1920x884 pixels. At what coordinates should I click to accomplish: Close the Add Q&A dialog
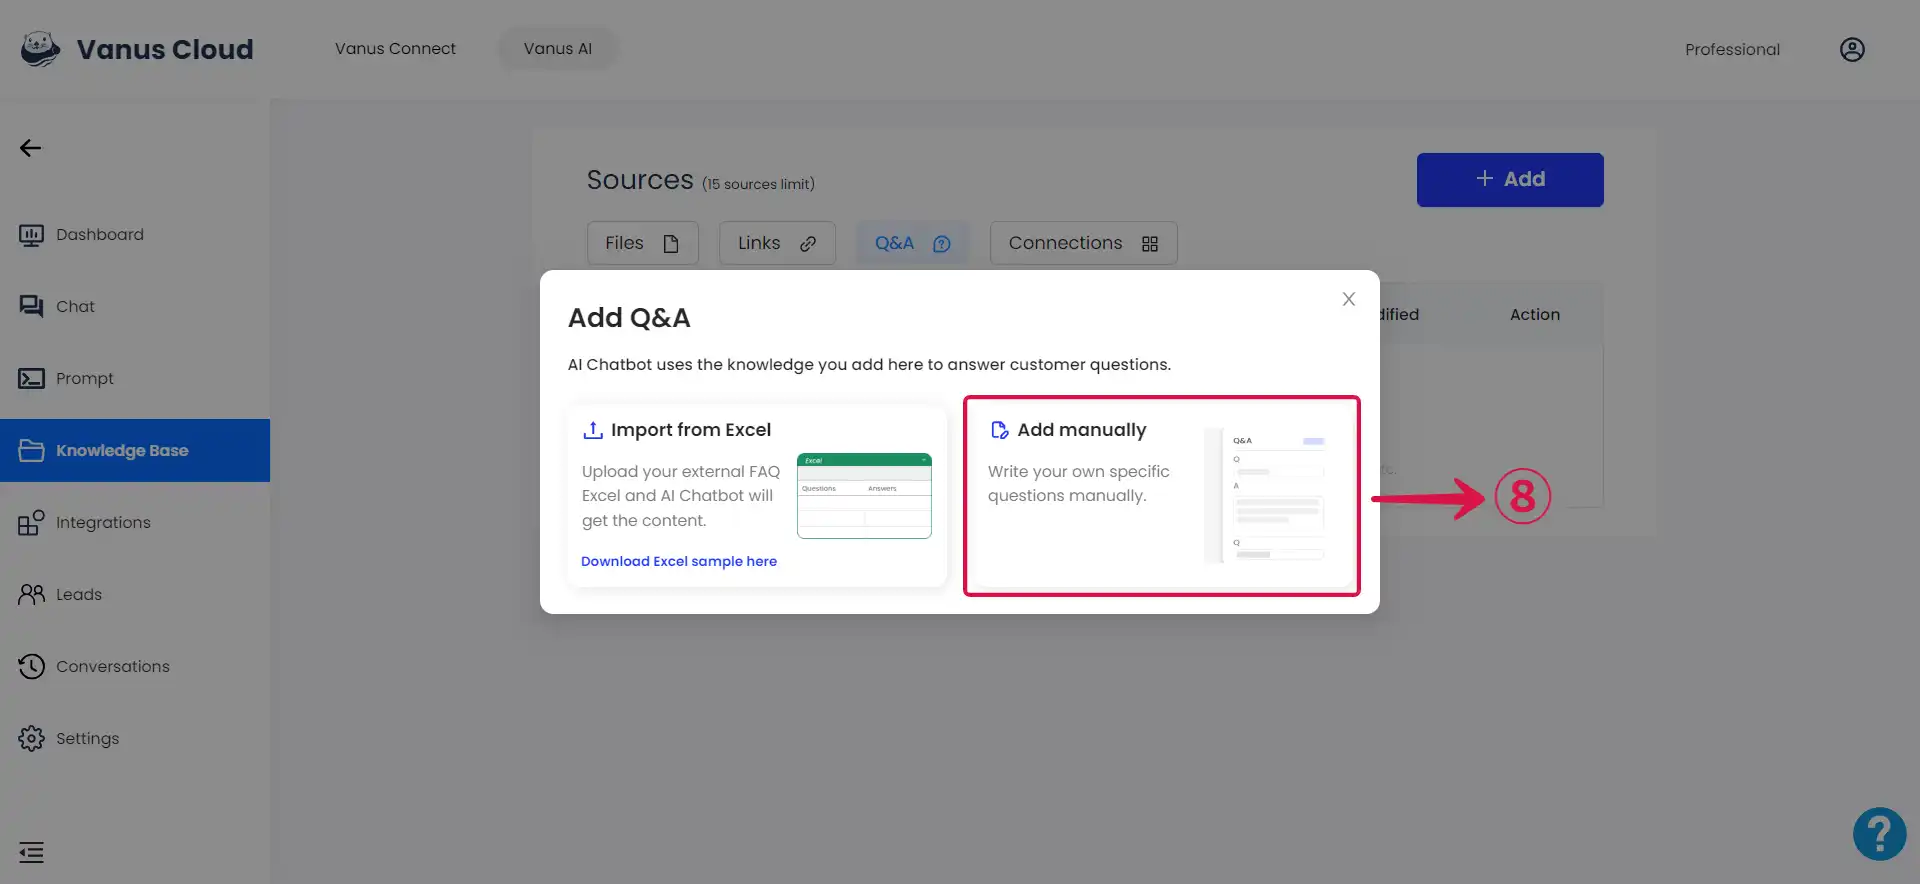pyautogui.click(x=1349, y=299)
